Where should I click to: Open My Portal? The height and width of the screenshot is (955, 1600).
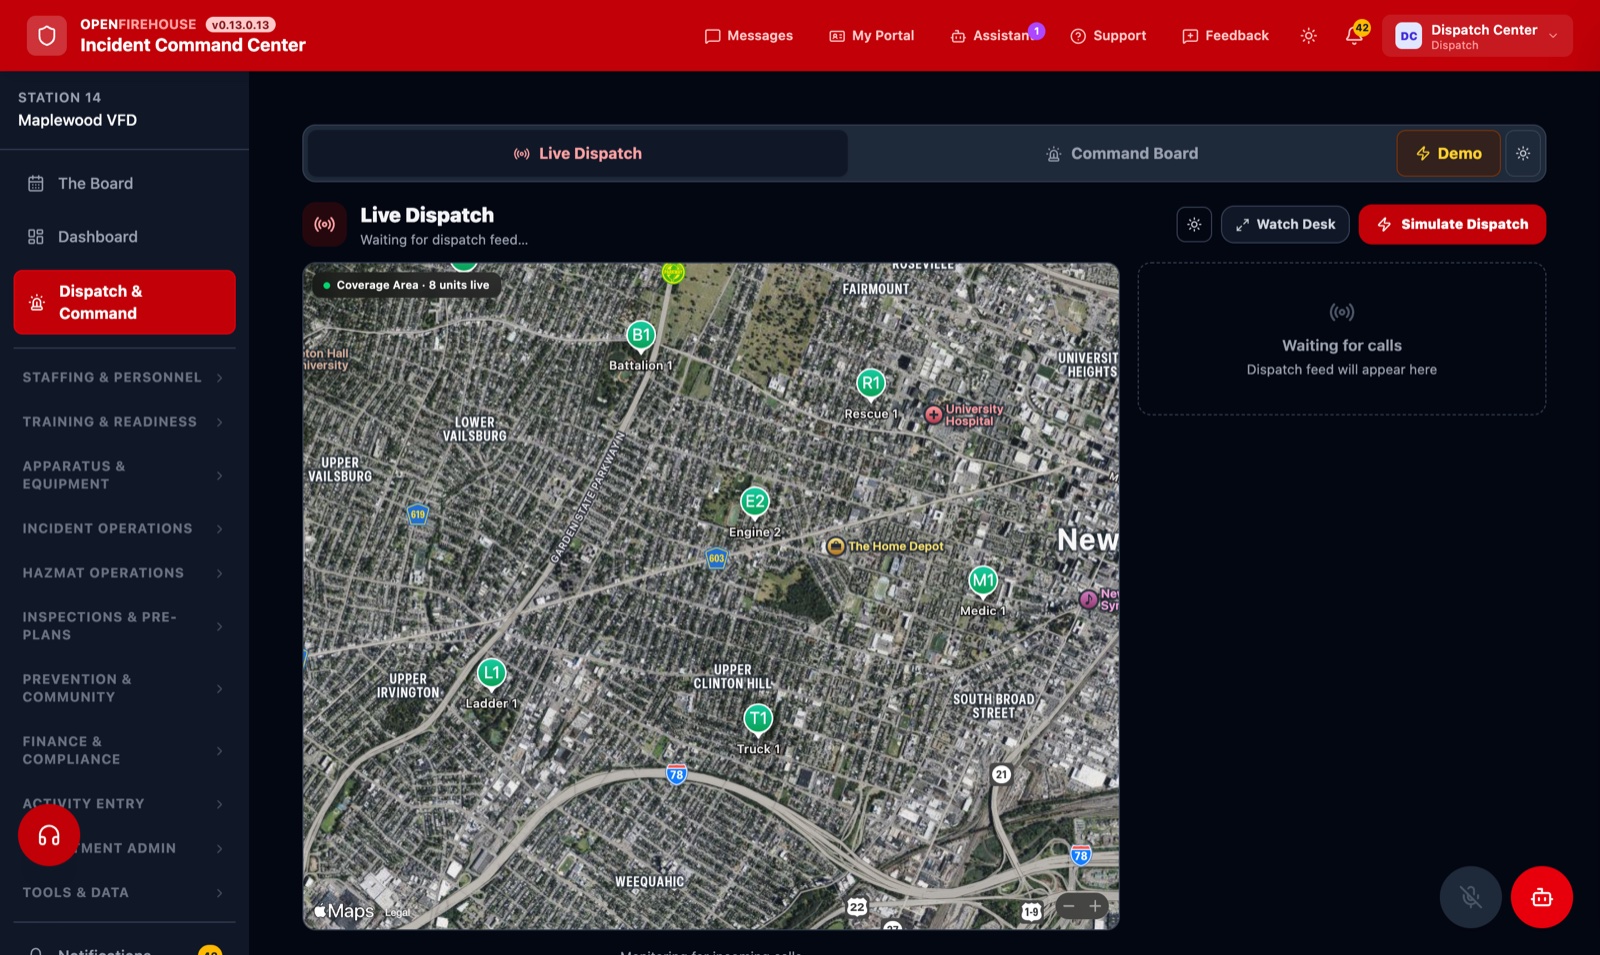click(x=872, y=36)
